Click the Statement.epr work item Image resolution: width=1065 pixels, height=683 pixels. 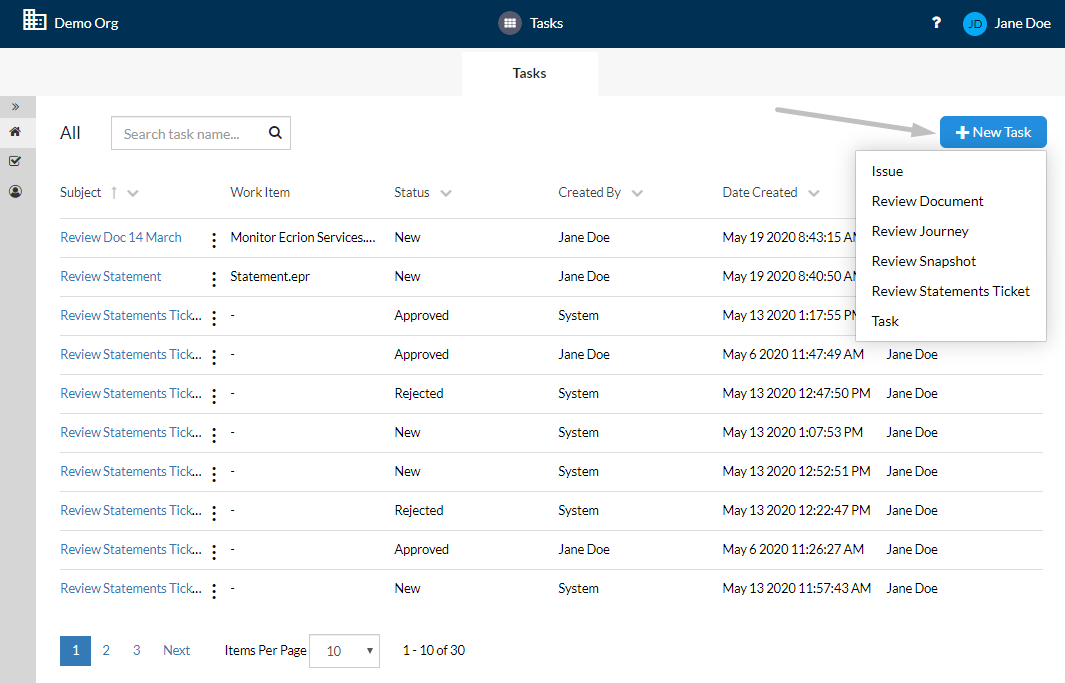[270, 276]
